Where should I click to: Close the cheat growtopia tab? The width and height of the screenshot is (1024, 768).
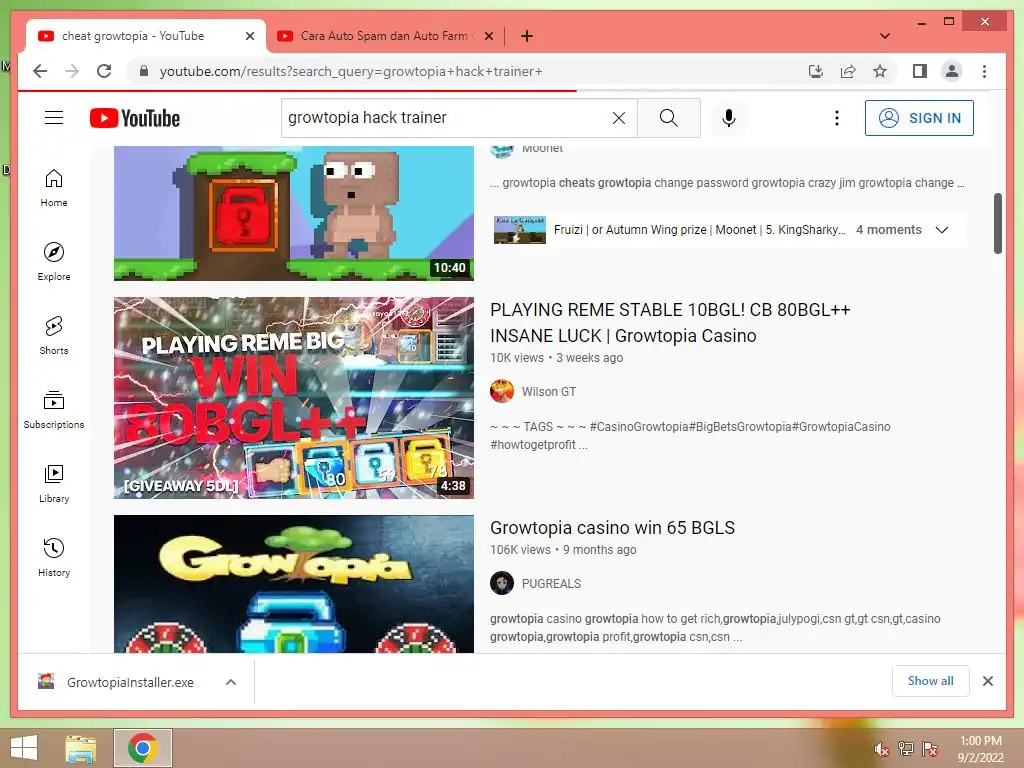tap(249, 36)
